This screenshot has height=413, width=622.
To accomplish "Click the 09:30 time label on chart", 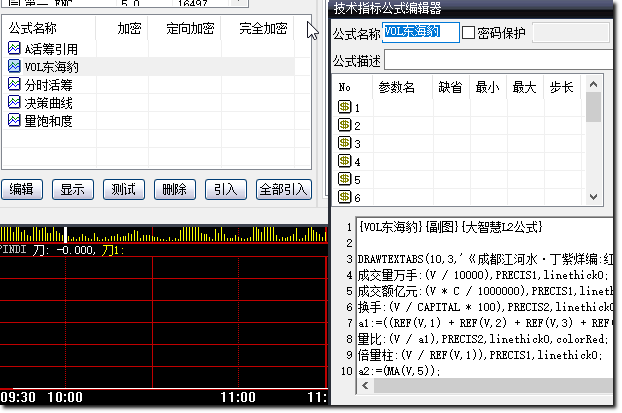I will pos(18,397).
